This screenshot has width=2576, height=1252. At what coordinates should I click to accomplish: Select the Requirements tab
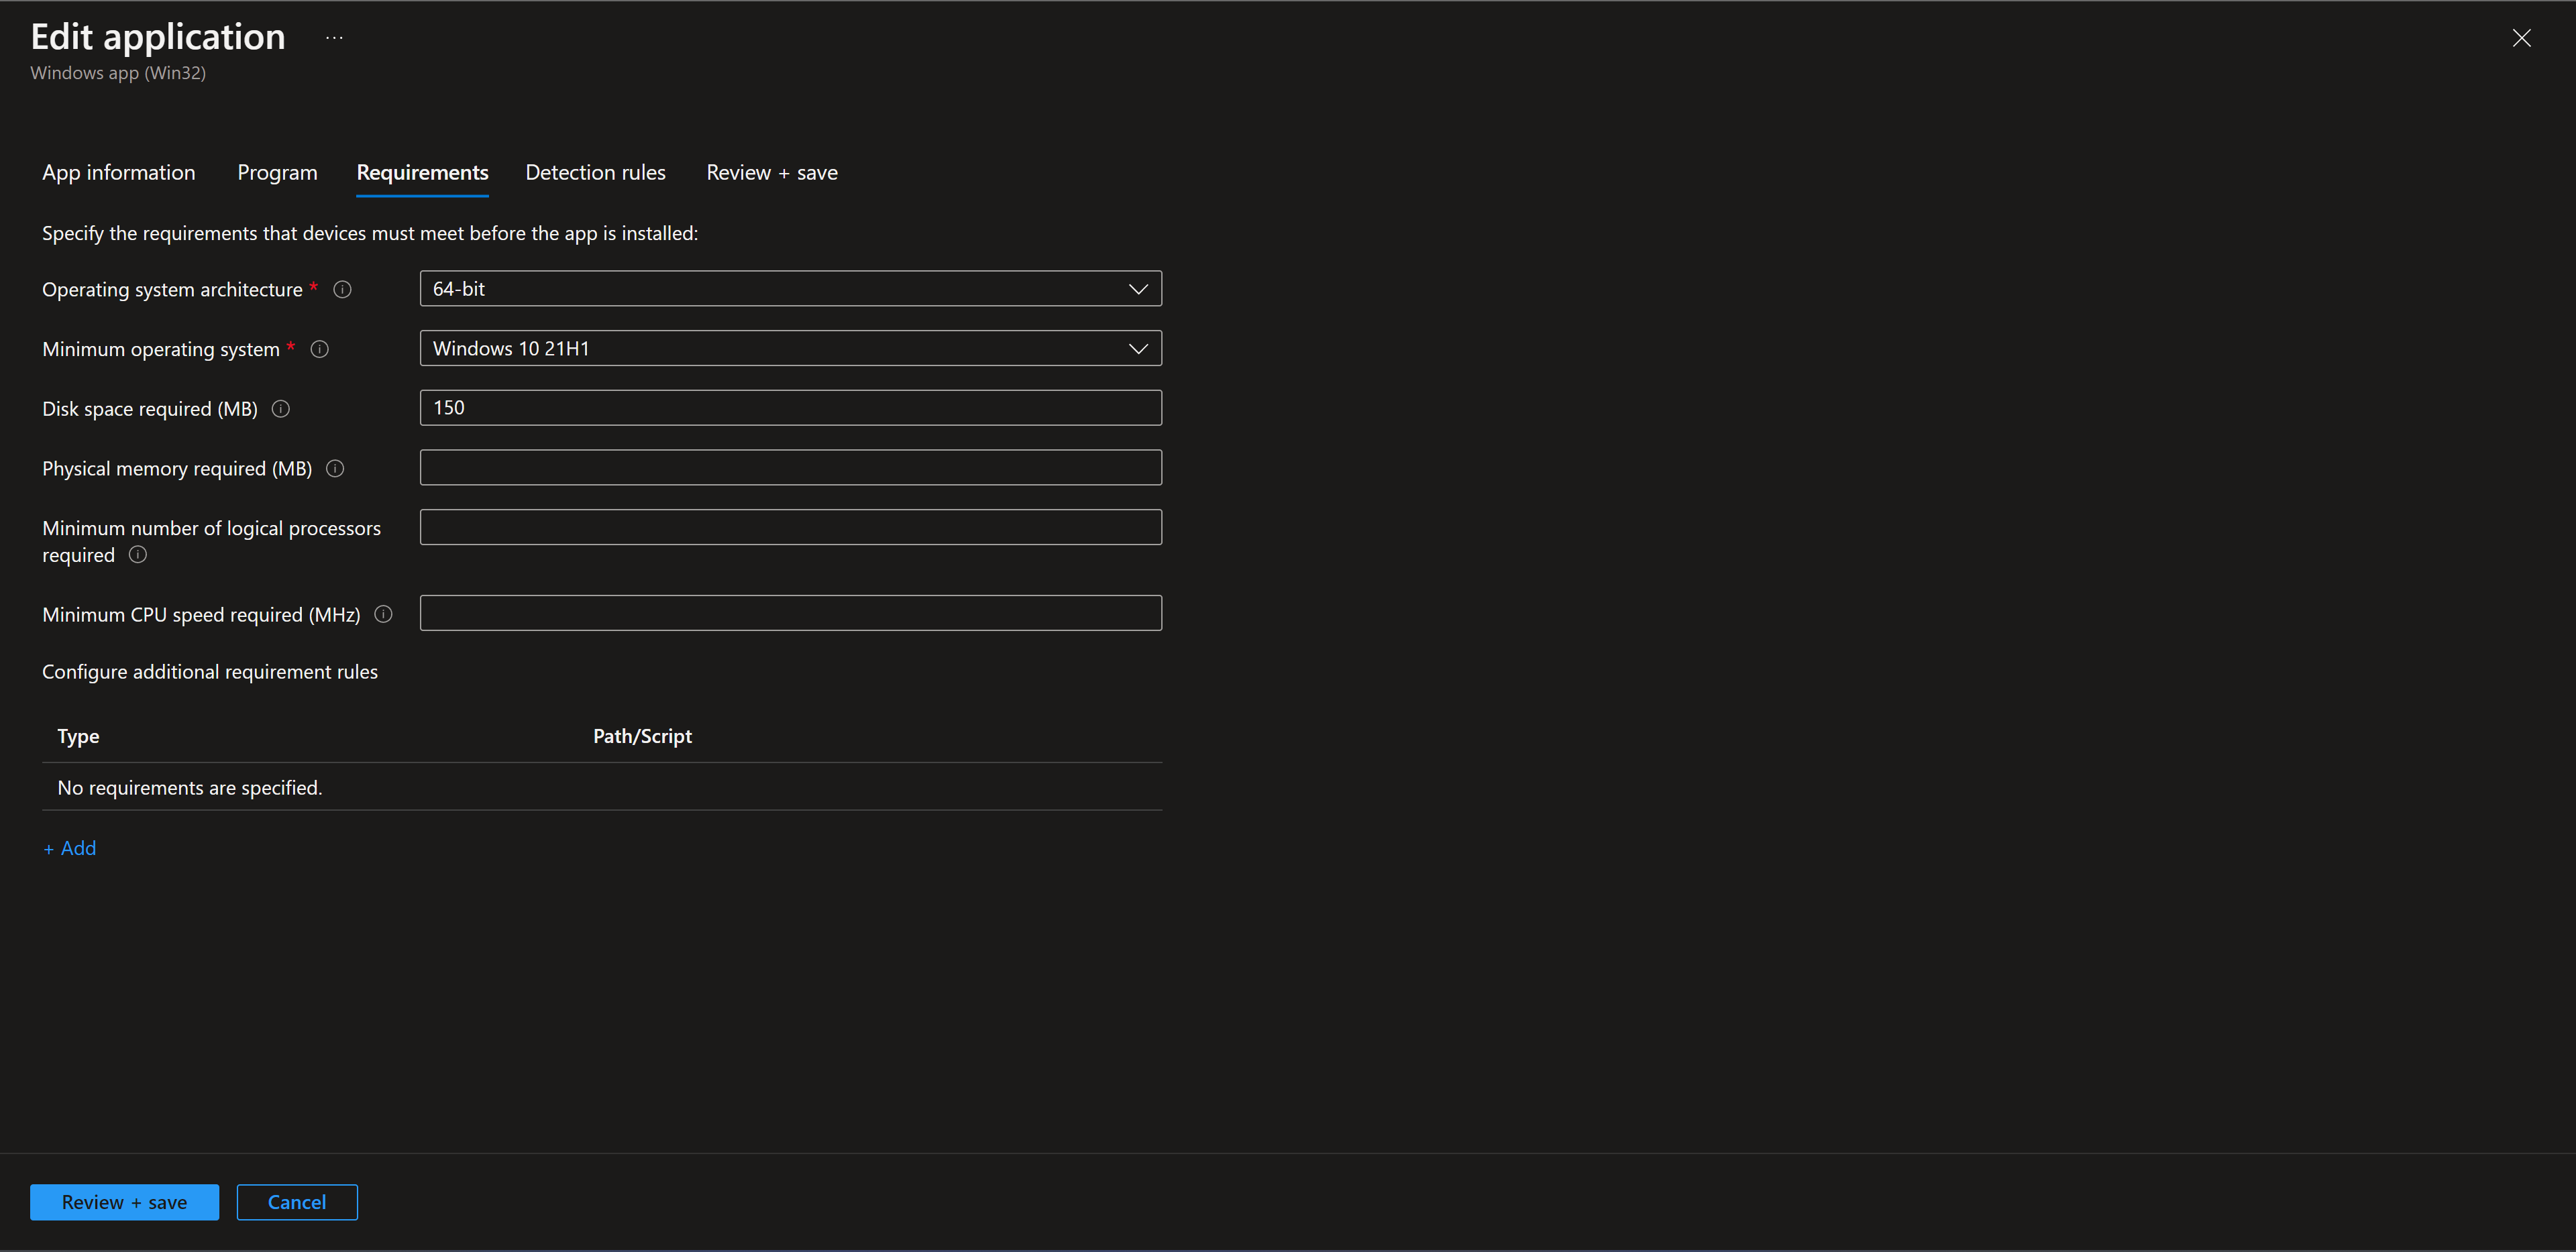[x=422, y=173]
